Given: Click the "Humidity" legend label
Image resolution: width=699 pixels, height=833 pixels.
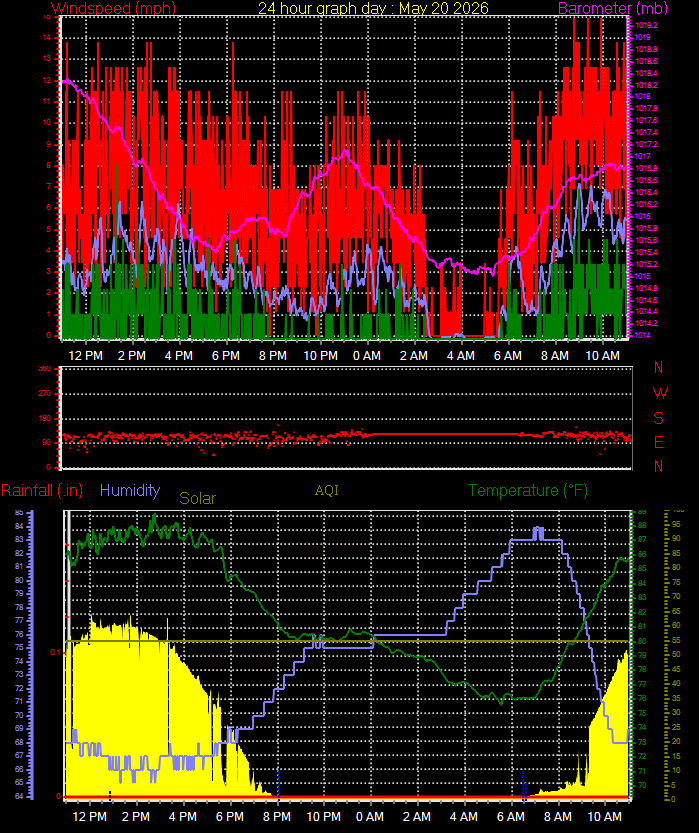Looking at the screenshot, I should click(x=130, y=490).
